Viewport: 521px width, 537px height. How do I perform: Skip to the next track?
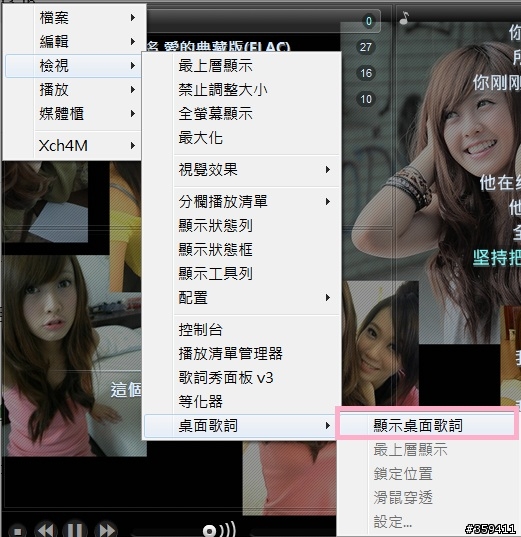[106, 530]
